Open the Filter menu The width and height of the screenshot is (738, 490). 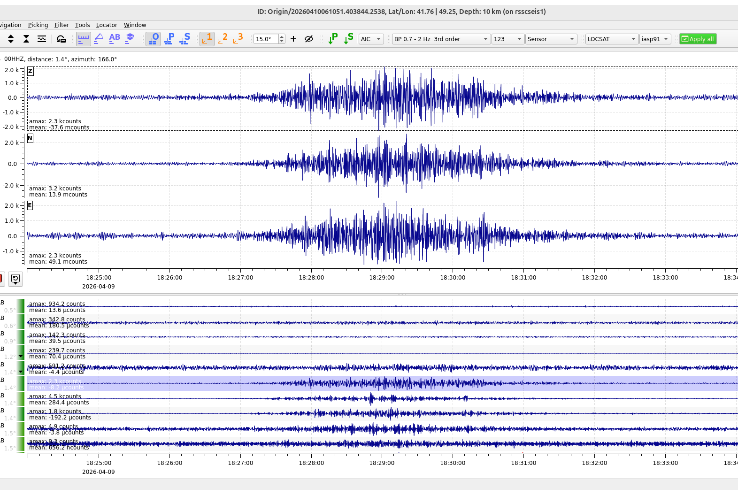click(61, 25)
